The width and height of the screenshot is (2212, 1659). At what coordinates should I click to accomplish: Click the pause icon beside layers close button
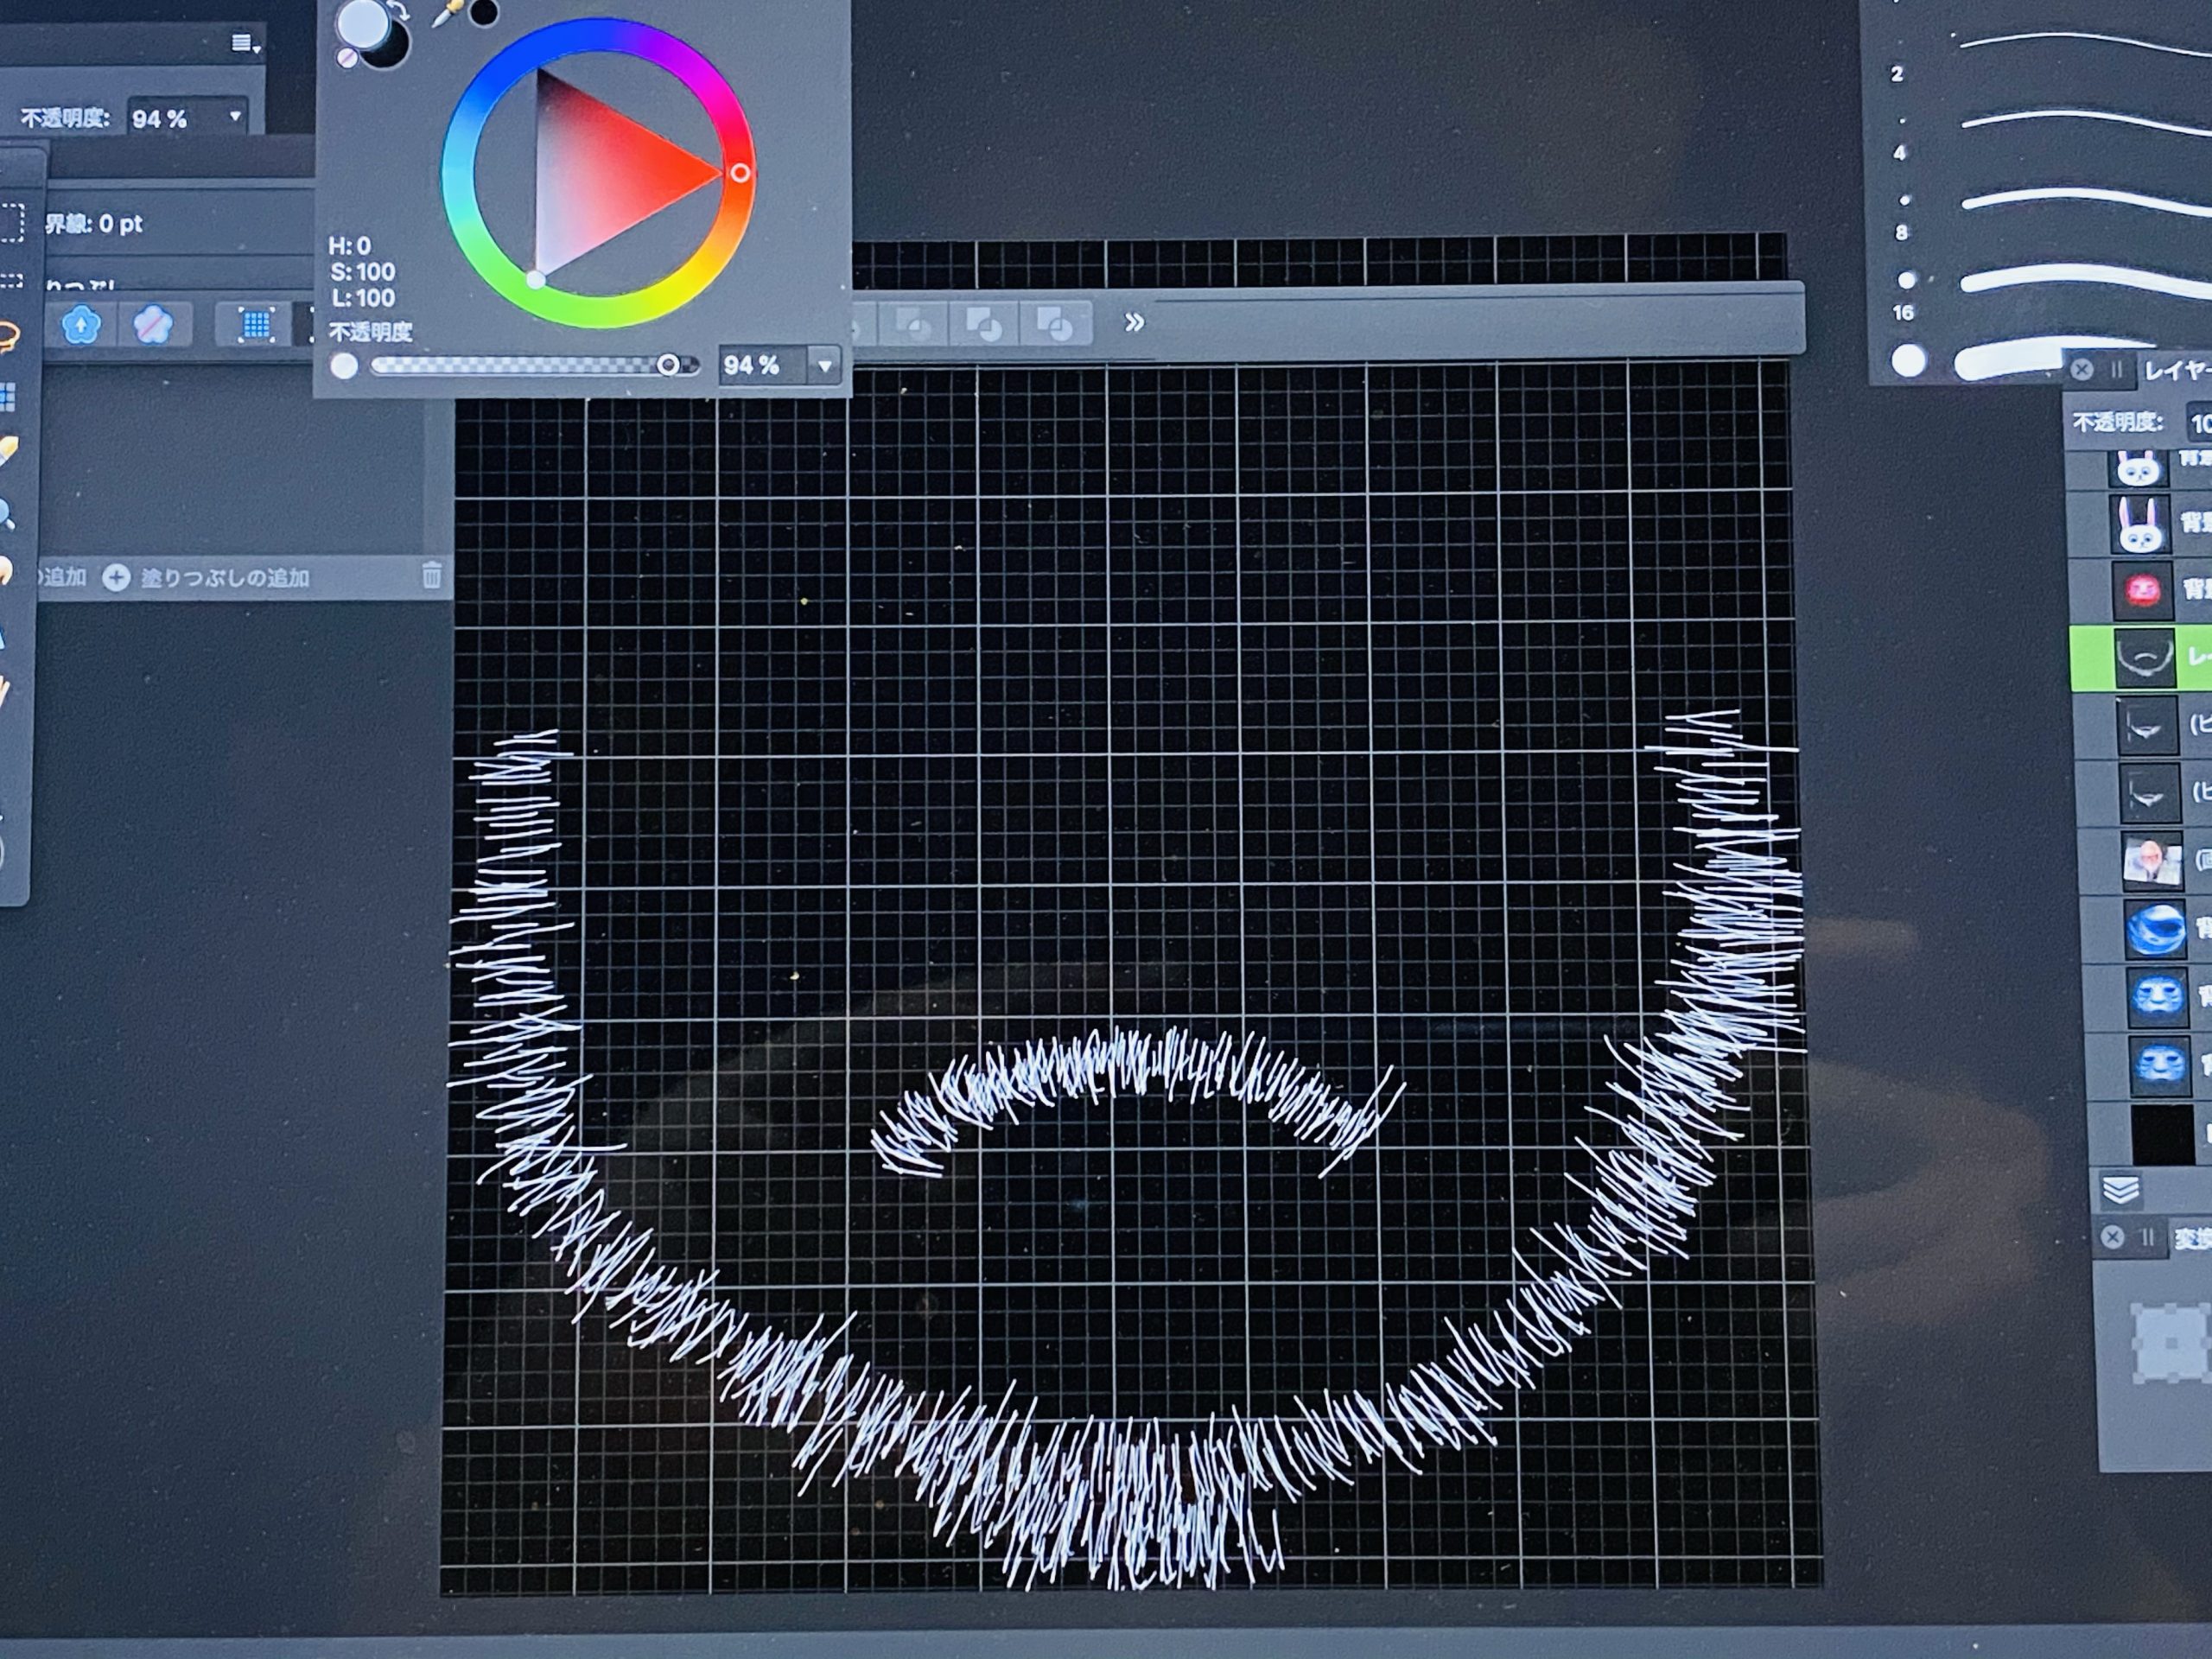2116,370
